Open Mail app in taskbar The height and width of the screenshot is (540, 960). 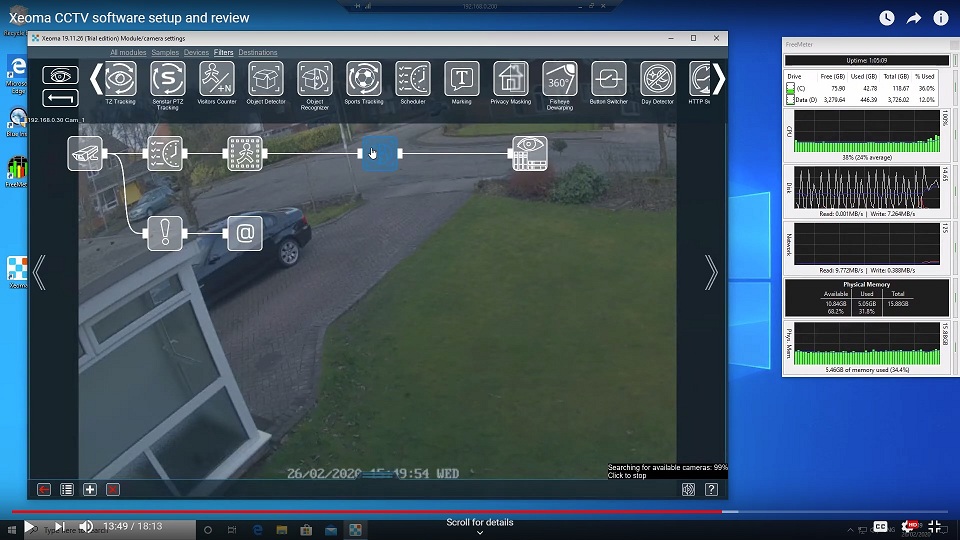(x=331, y=530)
